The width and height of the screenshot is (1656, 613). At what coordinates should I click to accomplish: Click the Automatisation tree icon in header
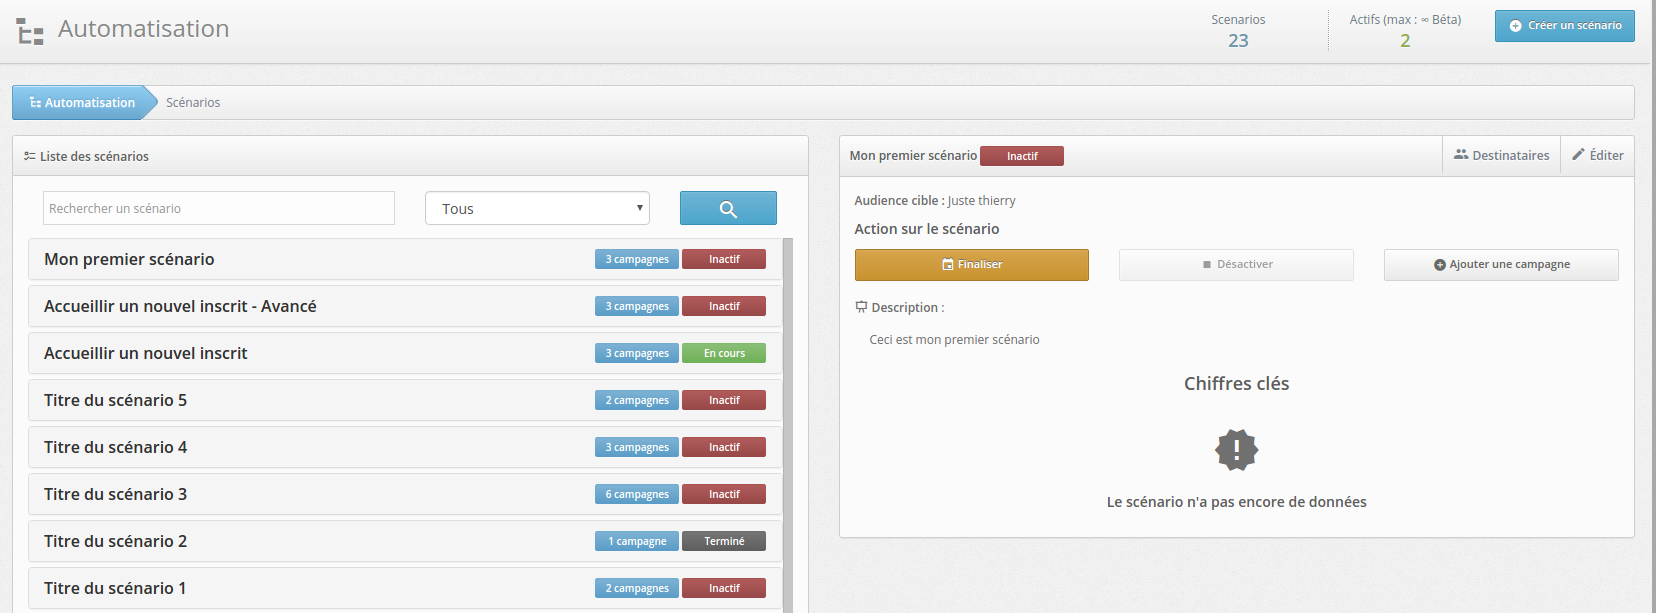[x=30, y=32]
